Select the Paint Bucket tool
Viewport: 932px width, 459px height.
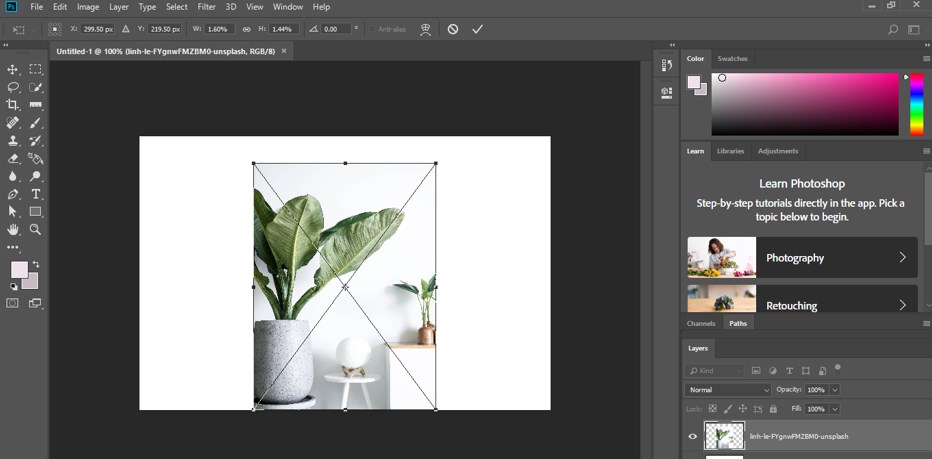click(36, 159)
